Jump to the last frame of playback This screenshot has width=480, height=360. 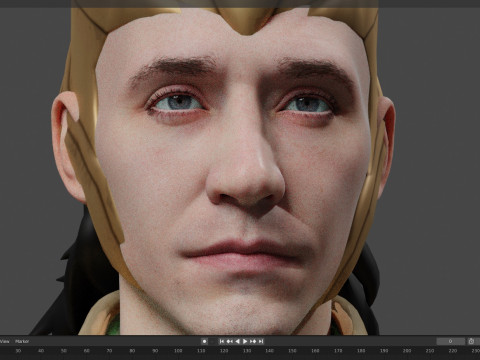(261, 341)
